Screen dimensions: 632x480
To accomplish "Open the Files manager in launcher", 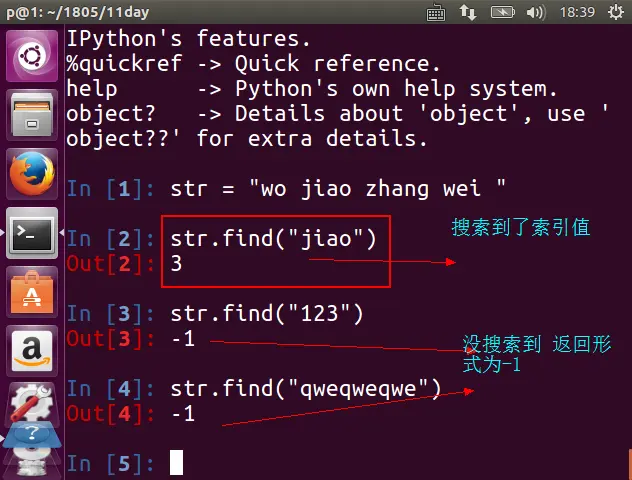I will (x=32, y=115).
